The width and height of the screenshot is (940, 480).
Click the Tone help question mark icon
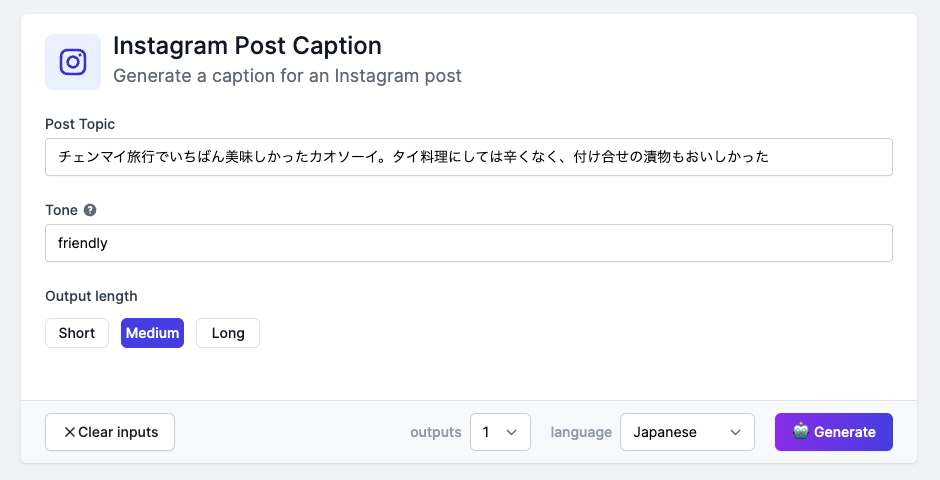(x=90, y=210)
